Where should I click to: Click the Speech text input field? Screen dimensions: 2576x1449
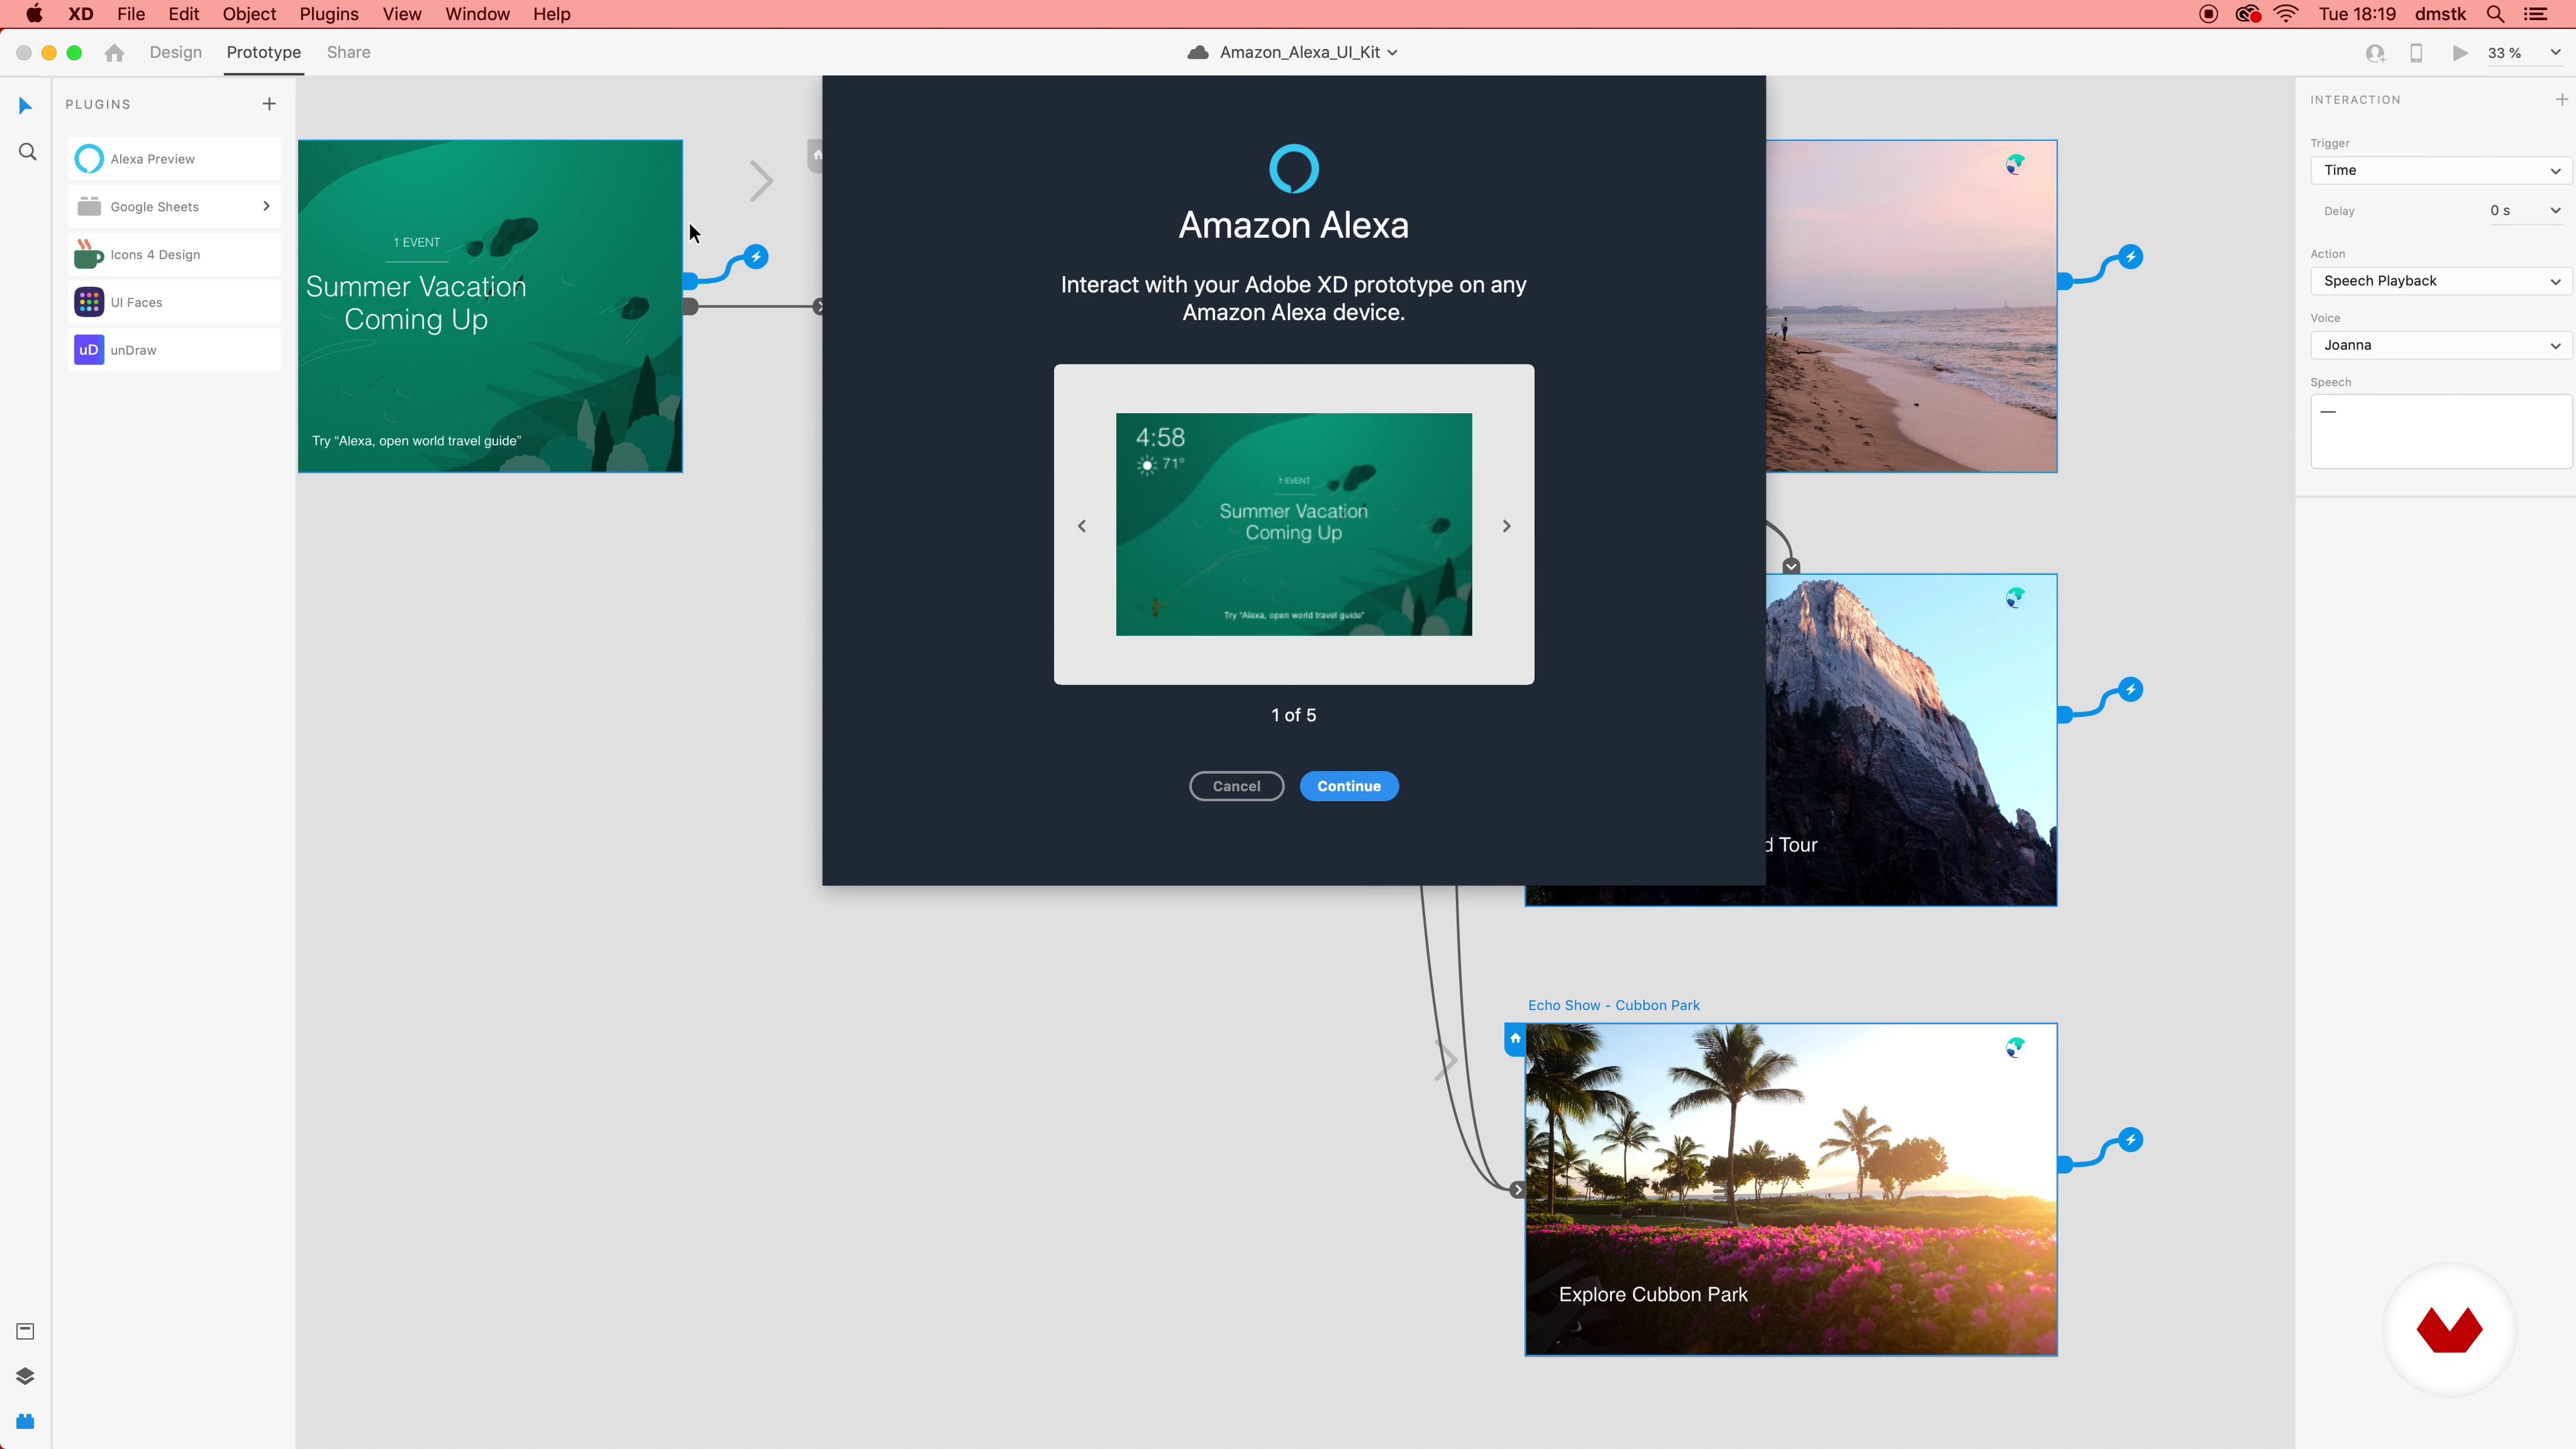tap(2440, 431)
